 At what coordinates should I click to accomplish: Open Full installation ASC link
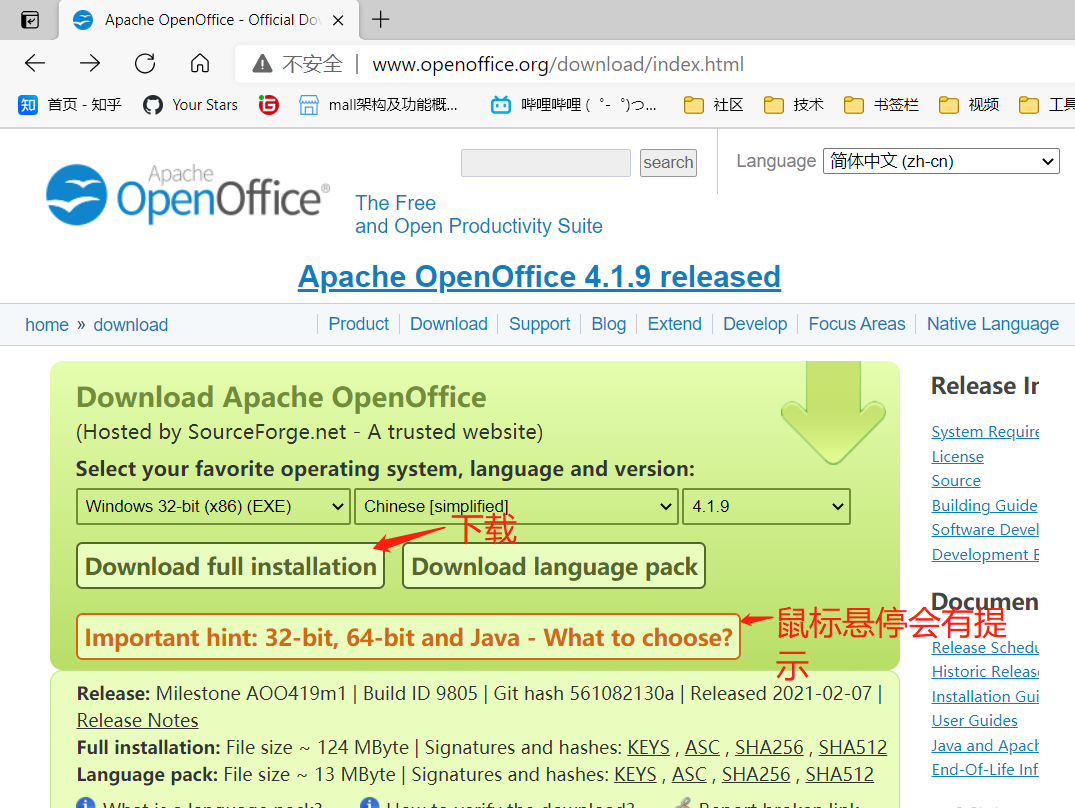(x=702, y=748)
